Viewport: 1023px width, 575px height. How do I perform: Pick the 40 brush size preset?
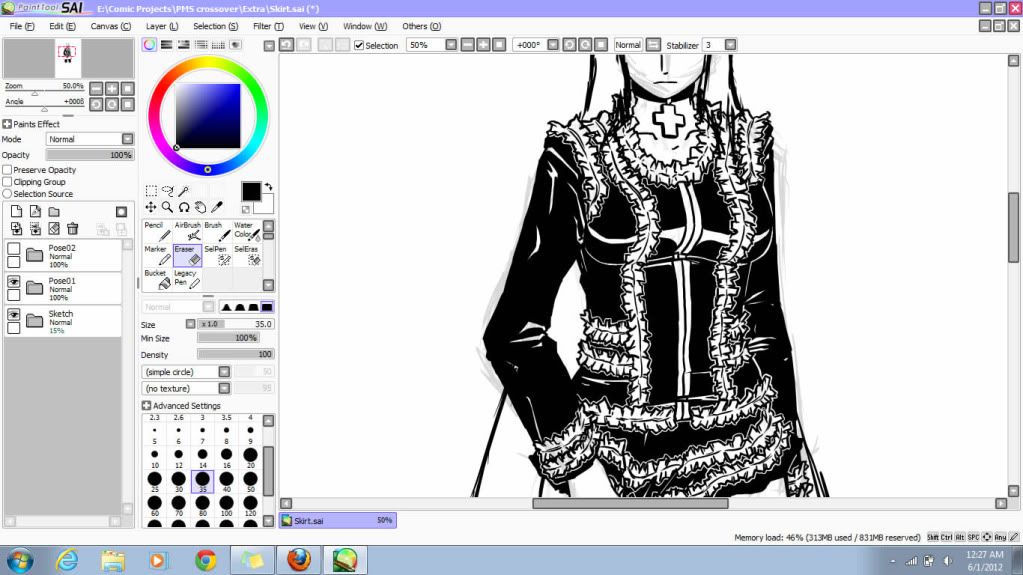226,482
